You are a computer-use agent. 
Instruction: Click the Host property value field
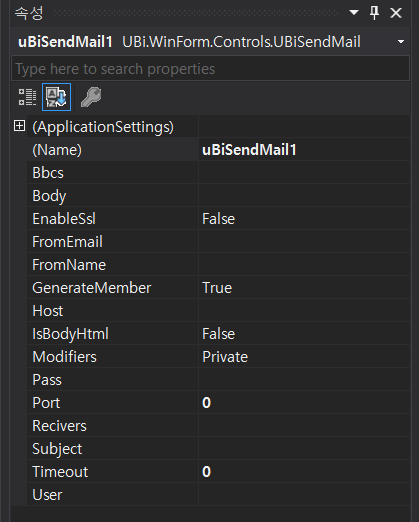[304, 311]
